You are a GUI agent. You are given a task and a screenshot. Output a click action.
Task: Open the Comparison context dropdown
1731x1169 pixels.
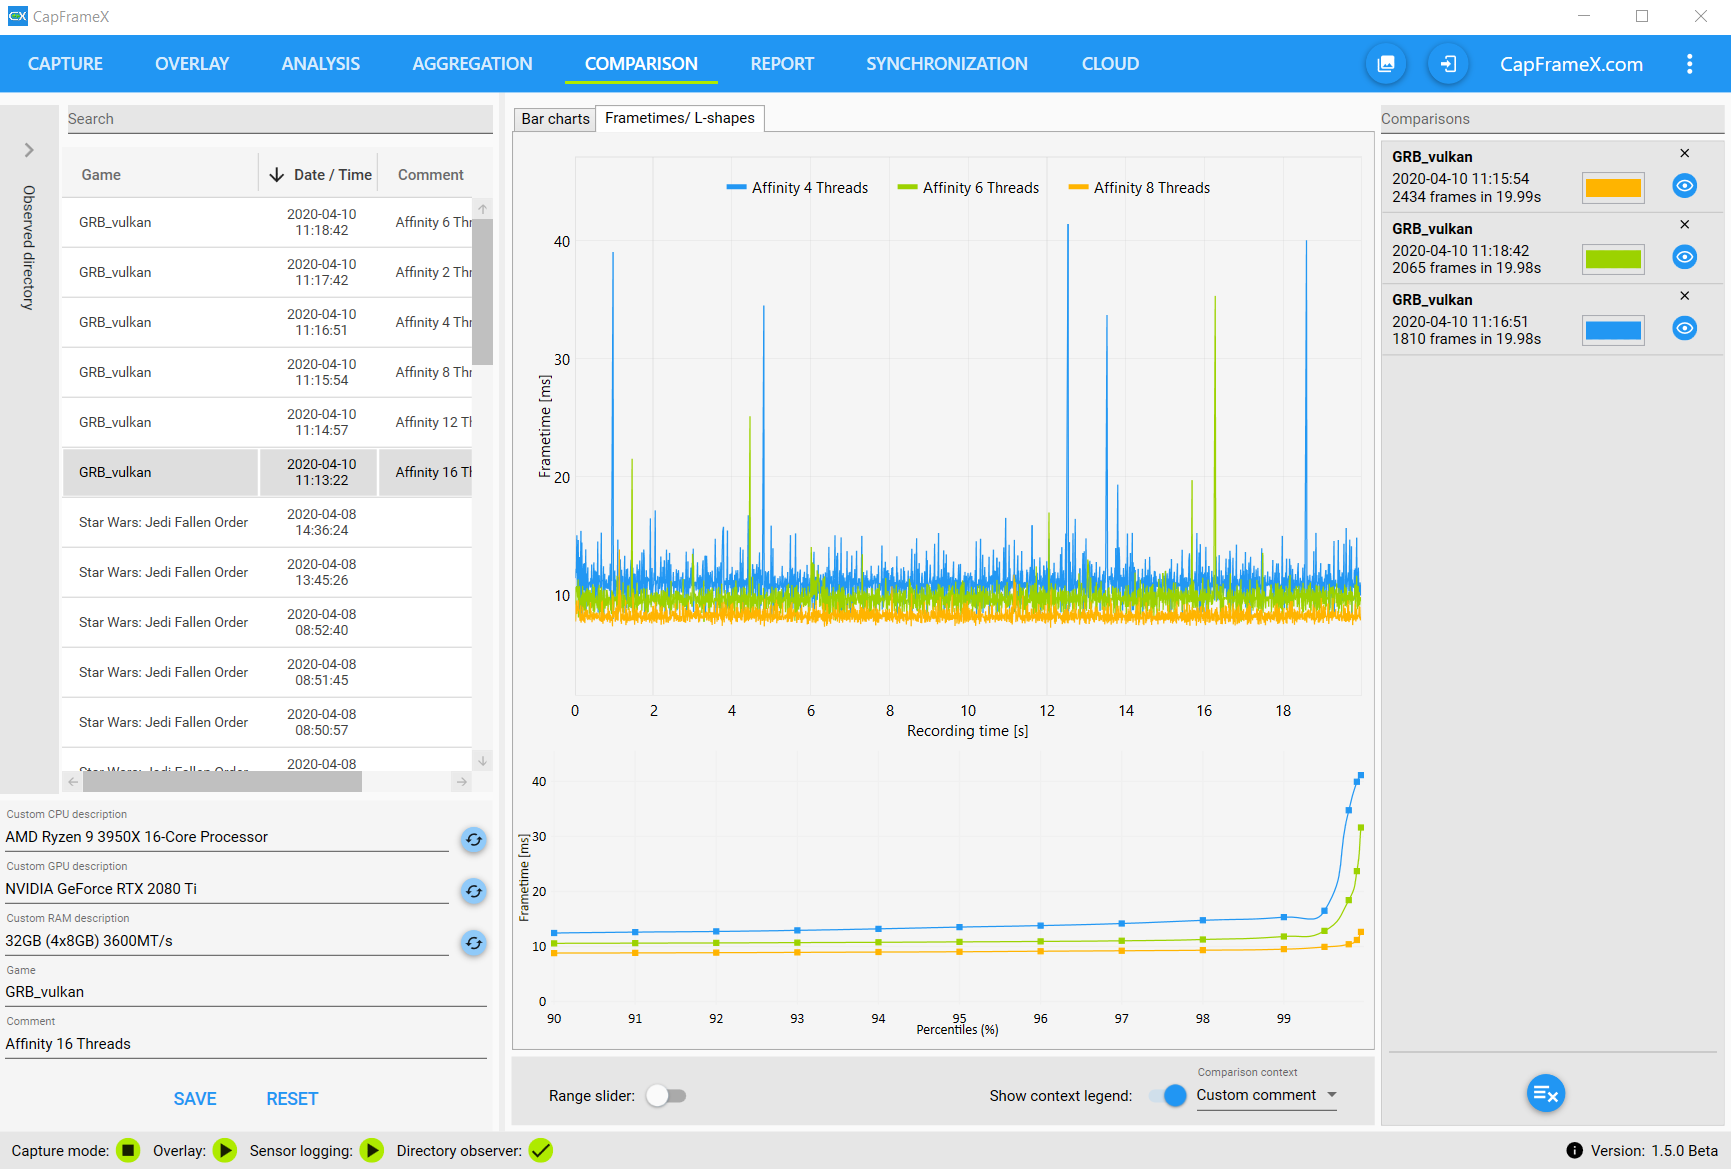pos(1266,1095)
